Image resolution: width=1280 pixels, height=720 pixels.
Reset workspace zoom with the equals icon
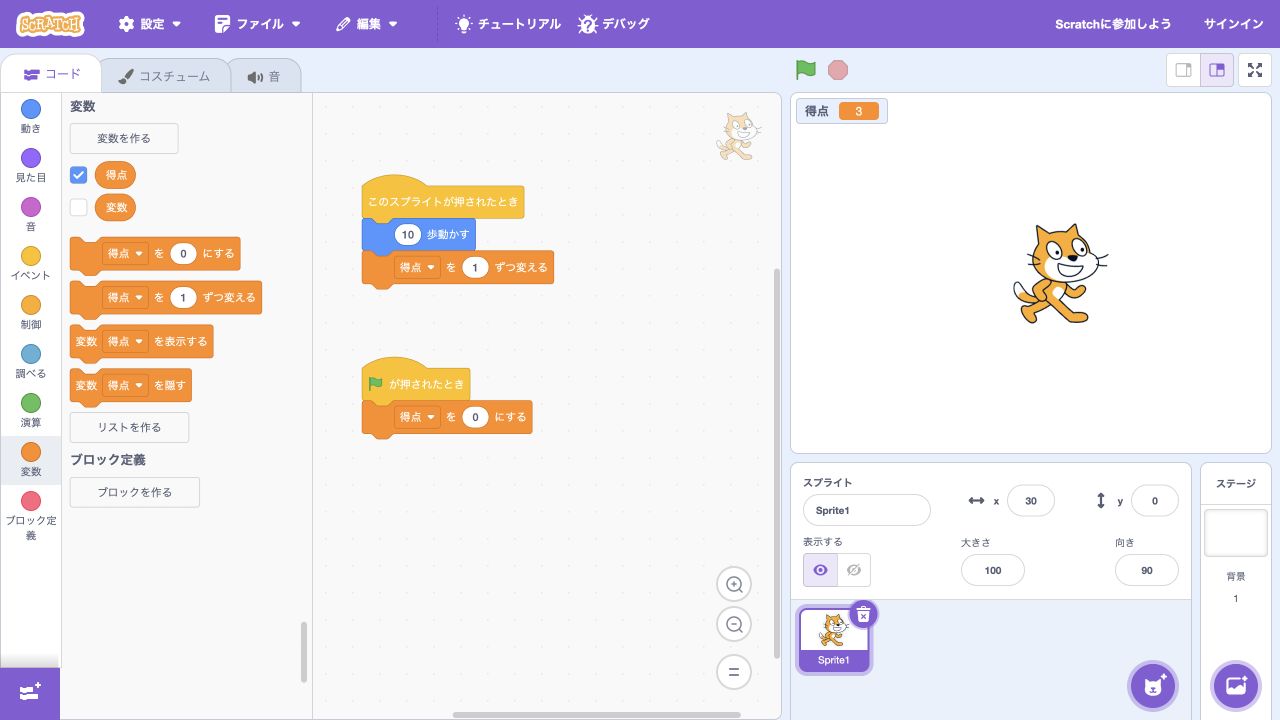[x=734, y=672]
